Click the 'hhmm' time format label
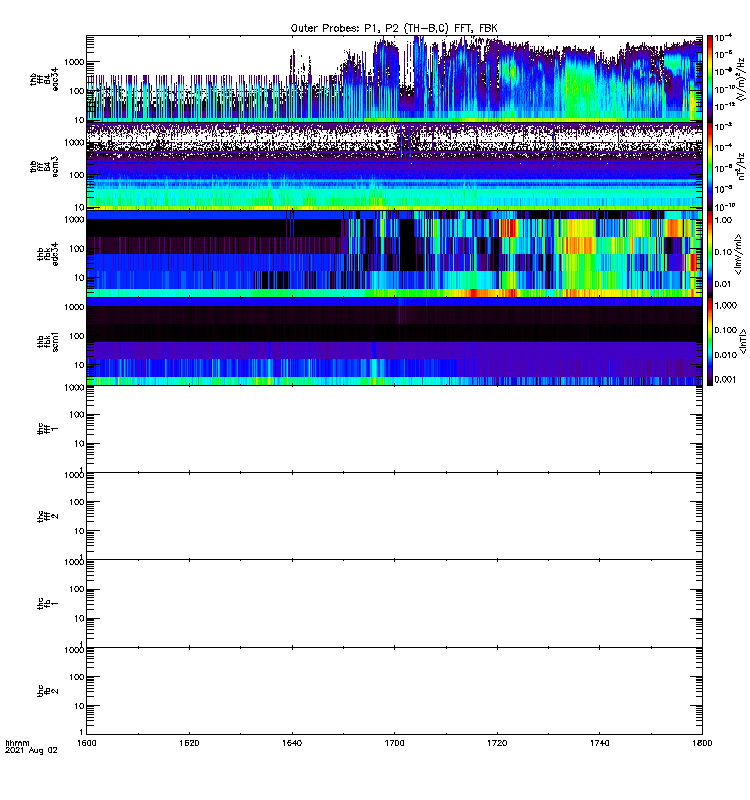The image size is (750, 800). [17, 743]
